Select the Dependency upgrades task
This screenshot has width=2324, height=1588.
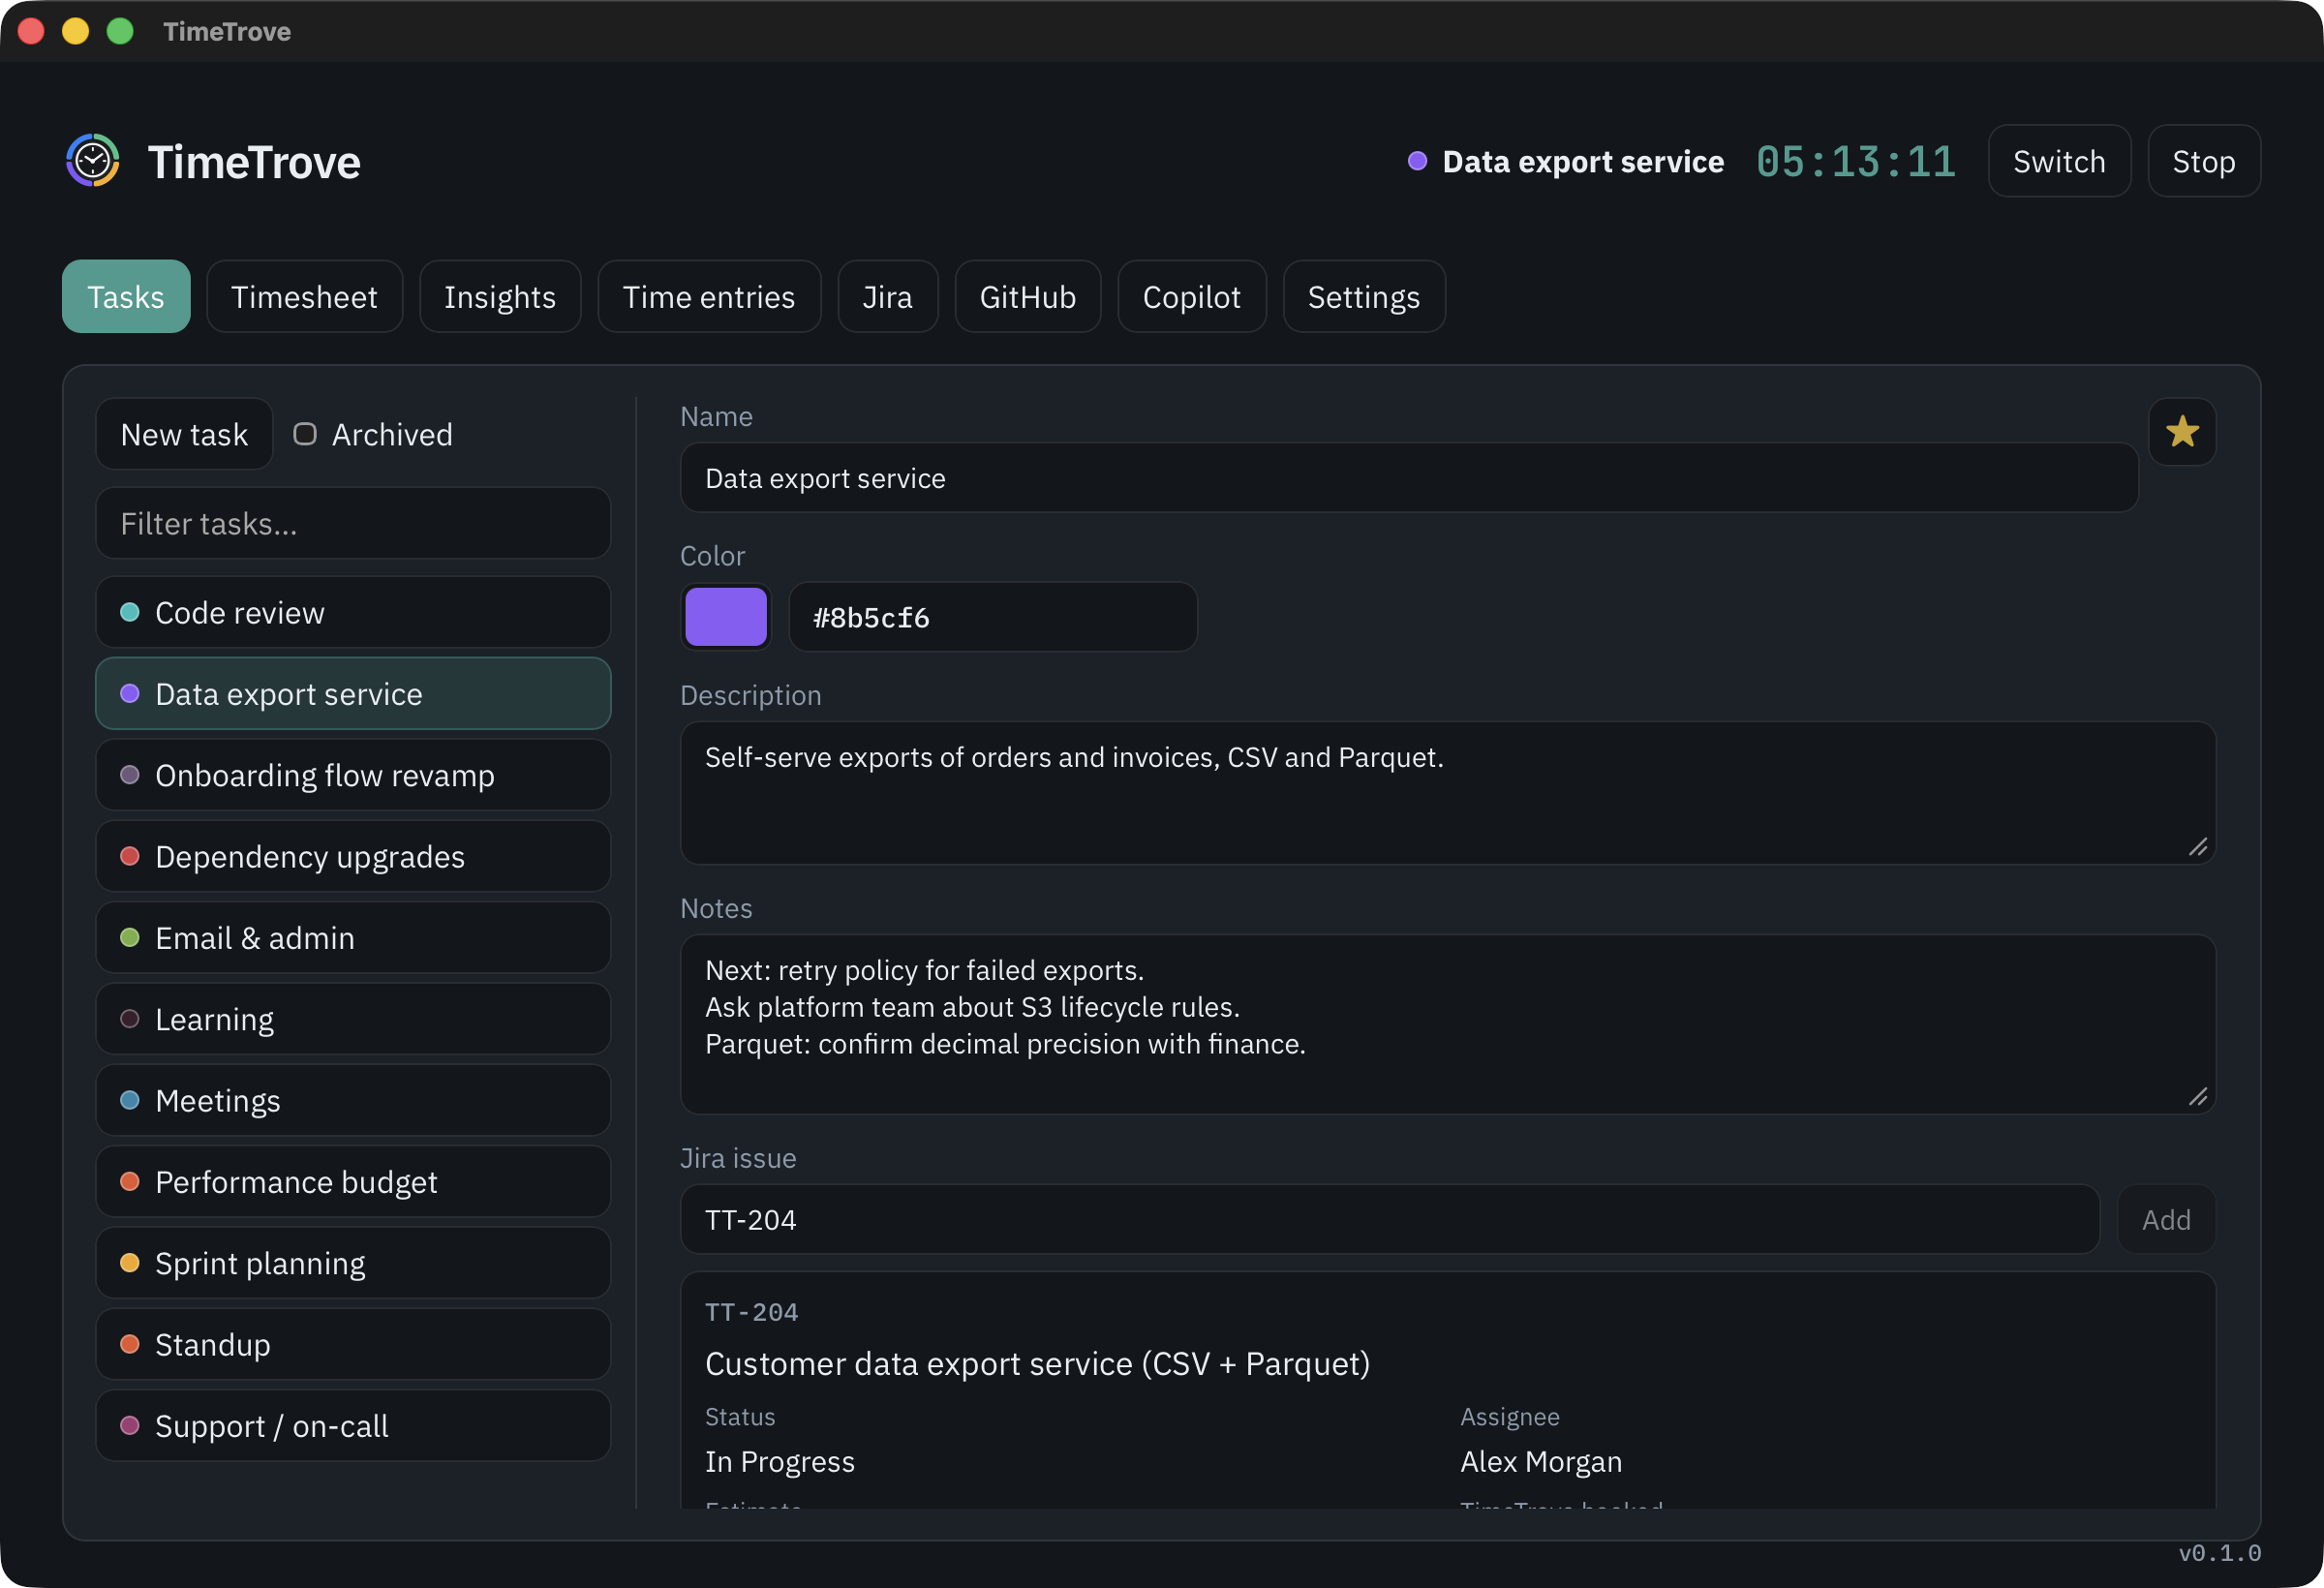[x=353, y=856]
